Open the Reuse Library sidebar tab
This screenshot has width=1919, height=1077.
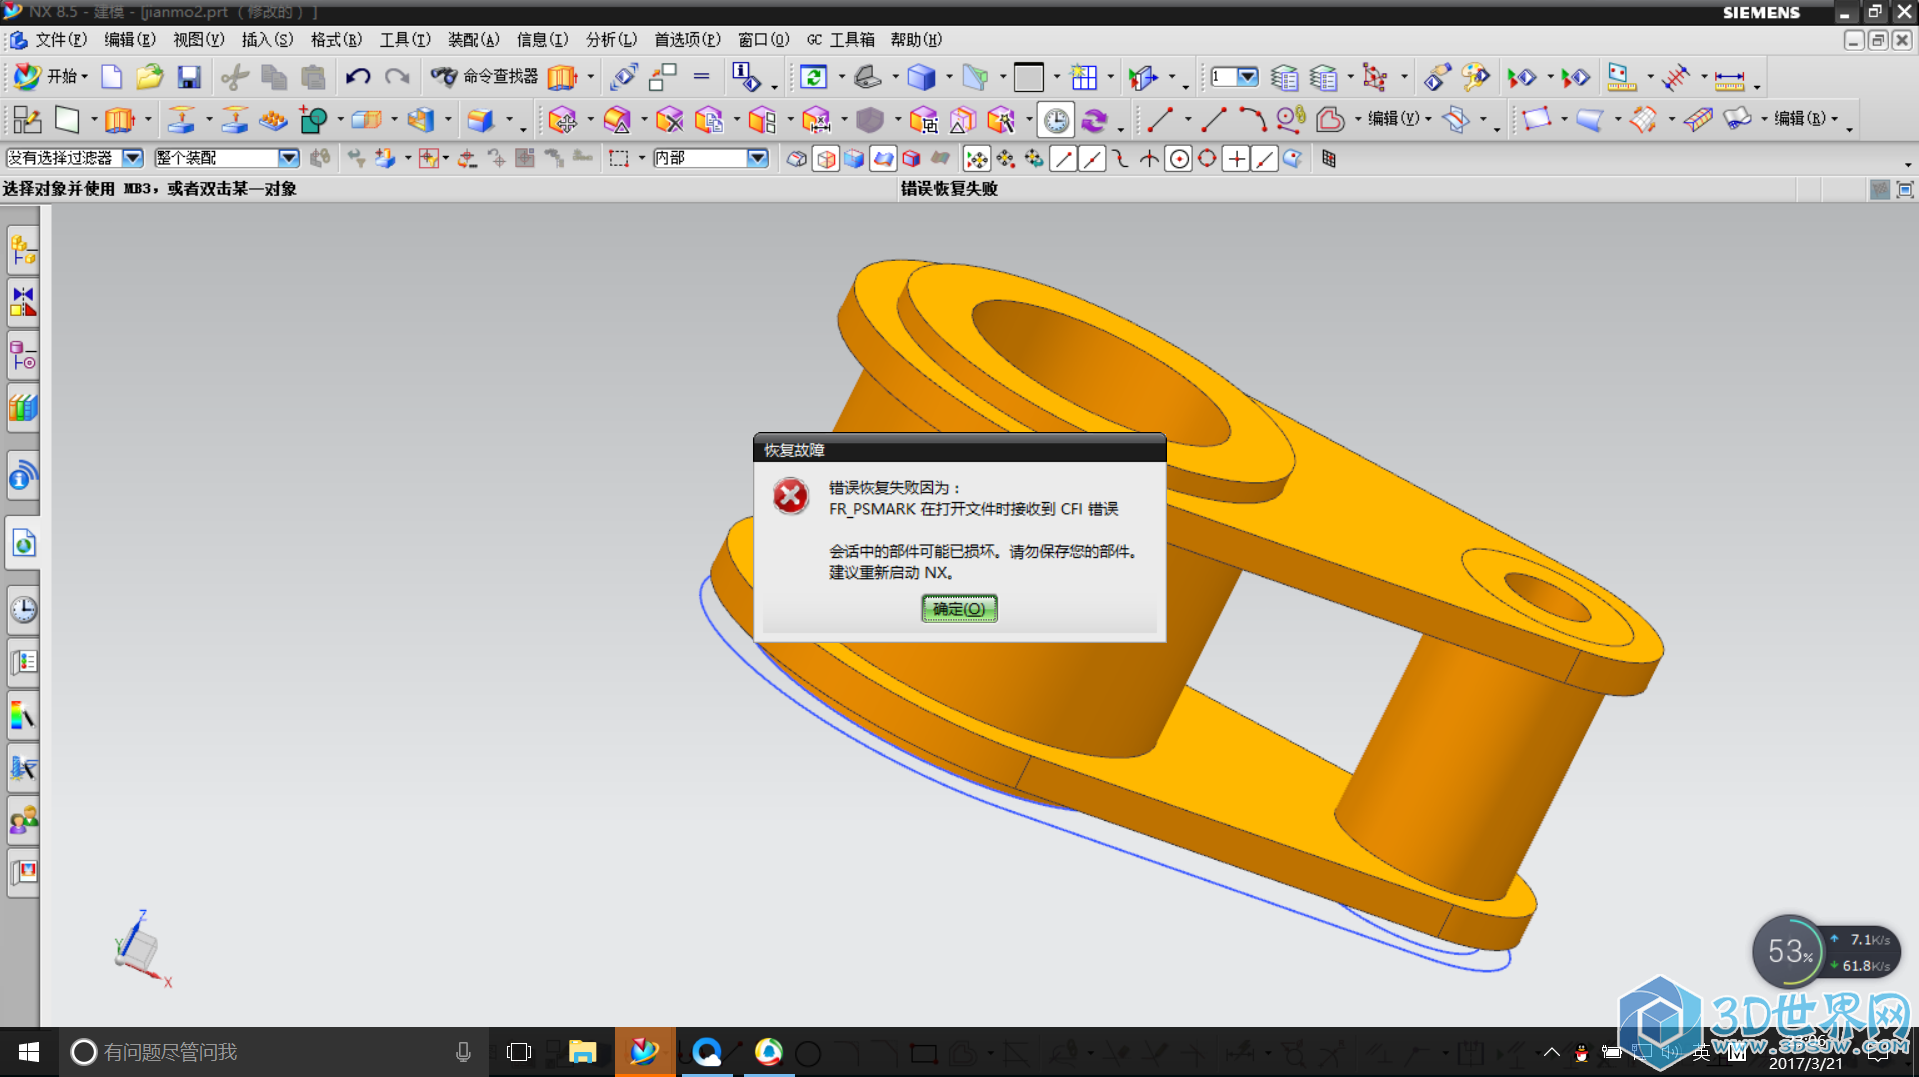pyautogui.click(x=23, y=408)
